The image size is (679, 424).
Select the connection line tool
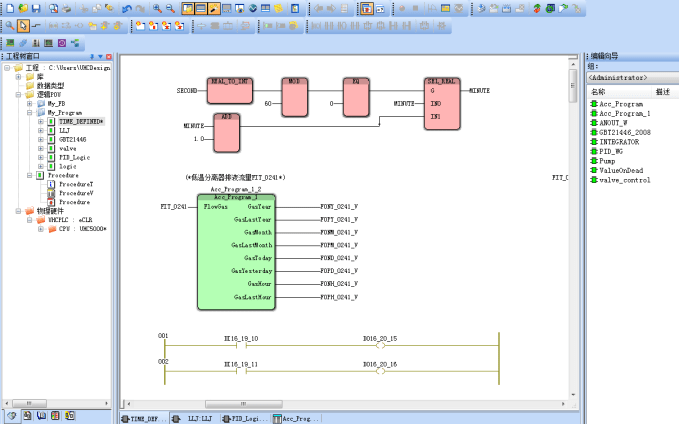point(36,26)
